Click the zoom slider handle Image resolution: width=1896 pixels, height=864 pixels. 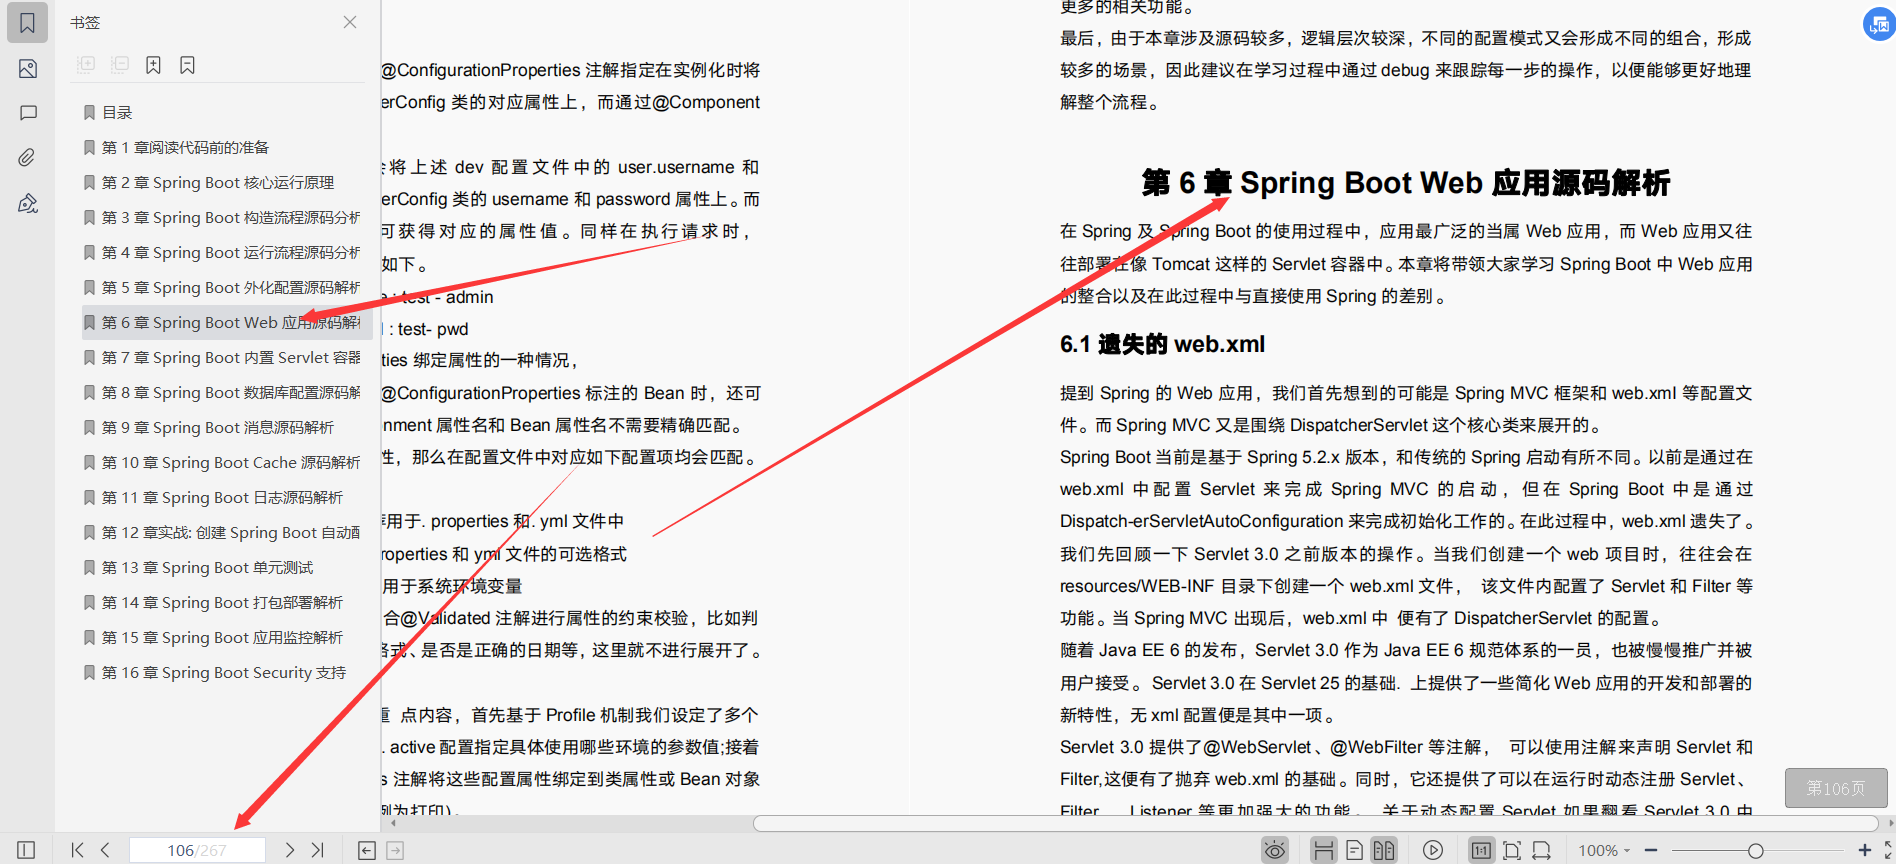pos(1755,850)
